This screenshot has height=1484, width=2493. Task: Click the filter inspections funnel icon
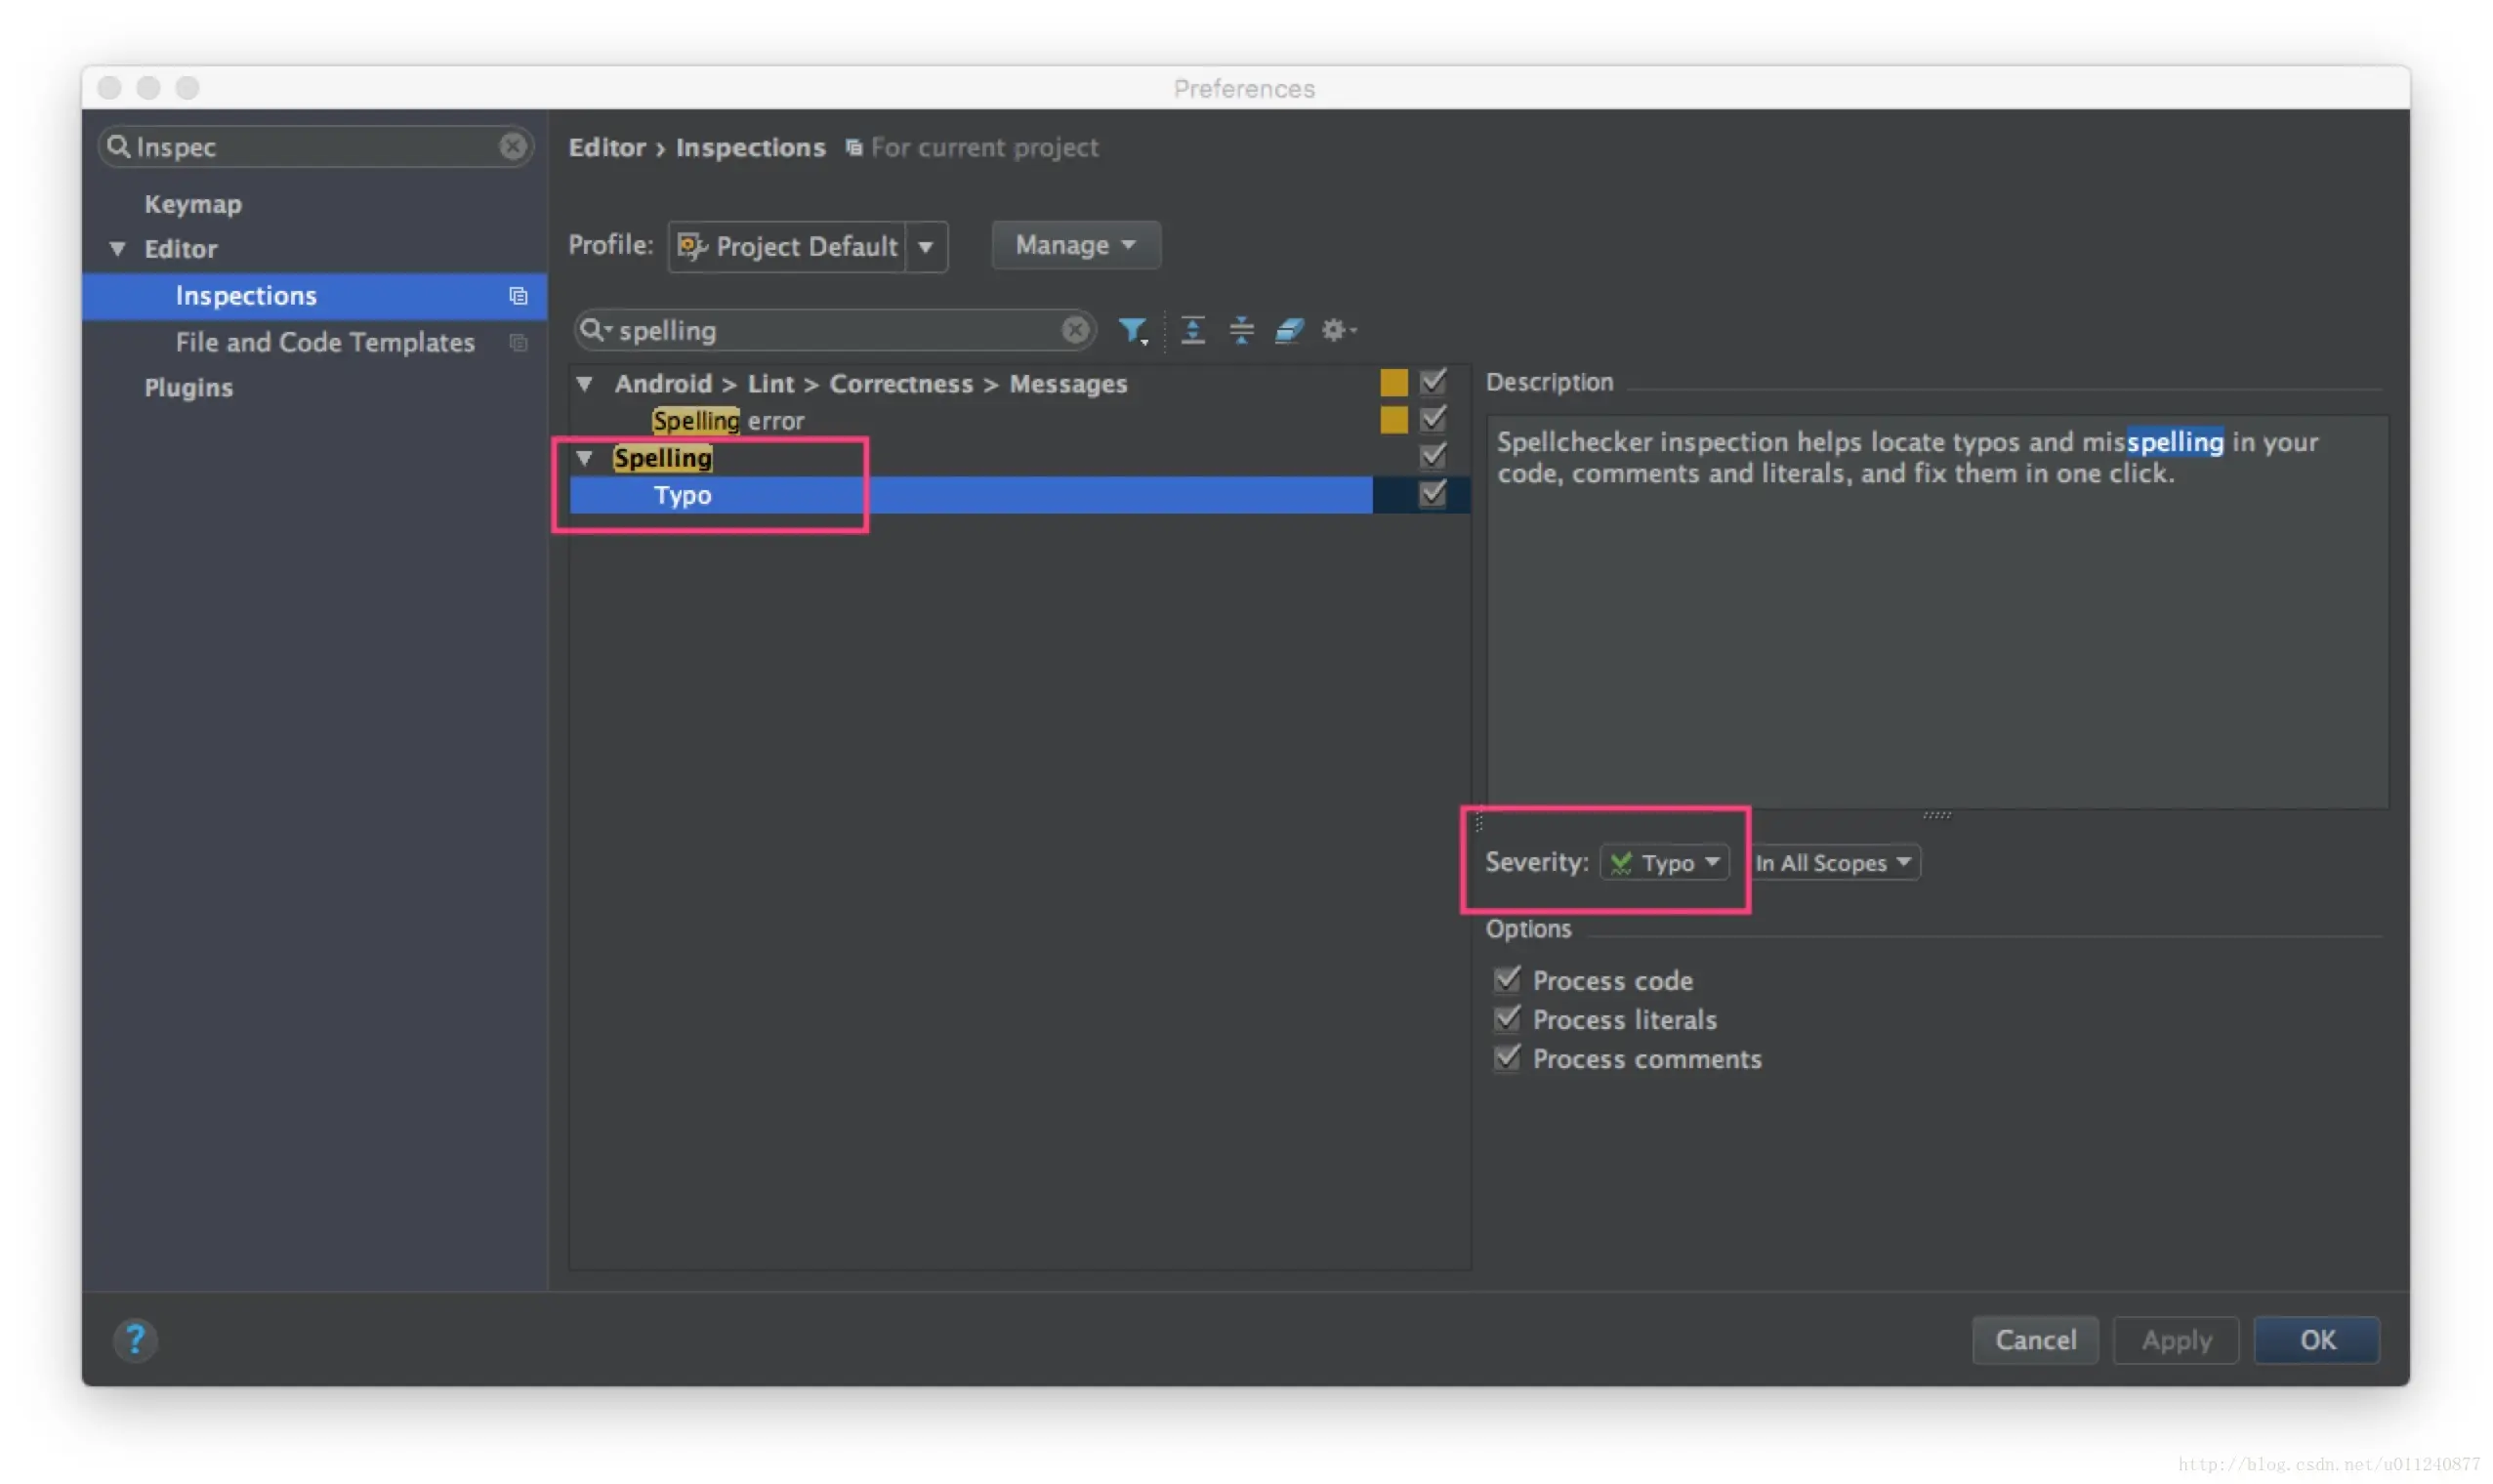(x=1131, y=330)
